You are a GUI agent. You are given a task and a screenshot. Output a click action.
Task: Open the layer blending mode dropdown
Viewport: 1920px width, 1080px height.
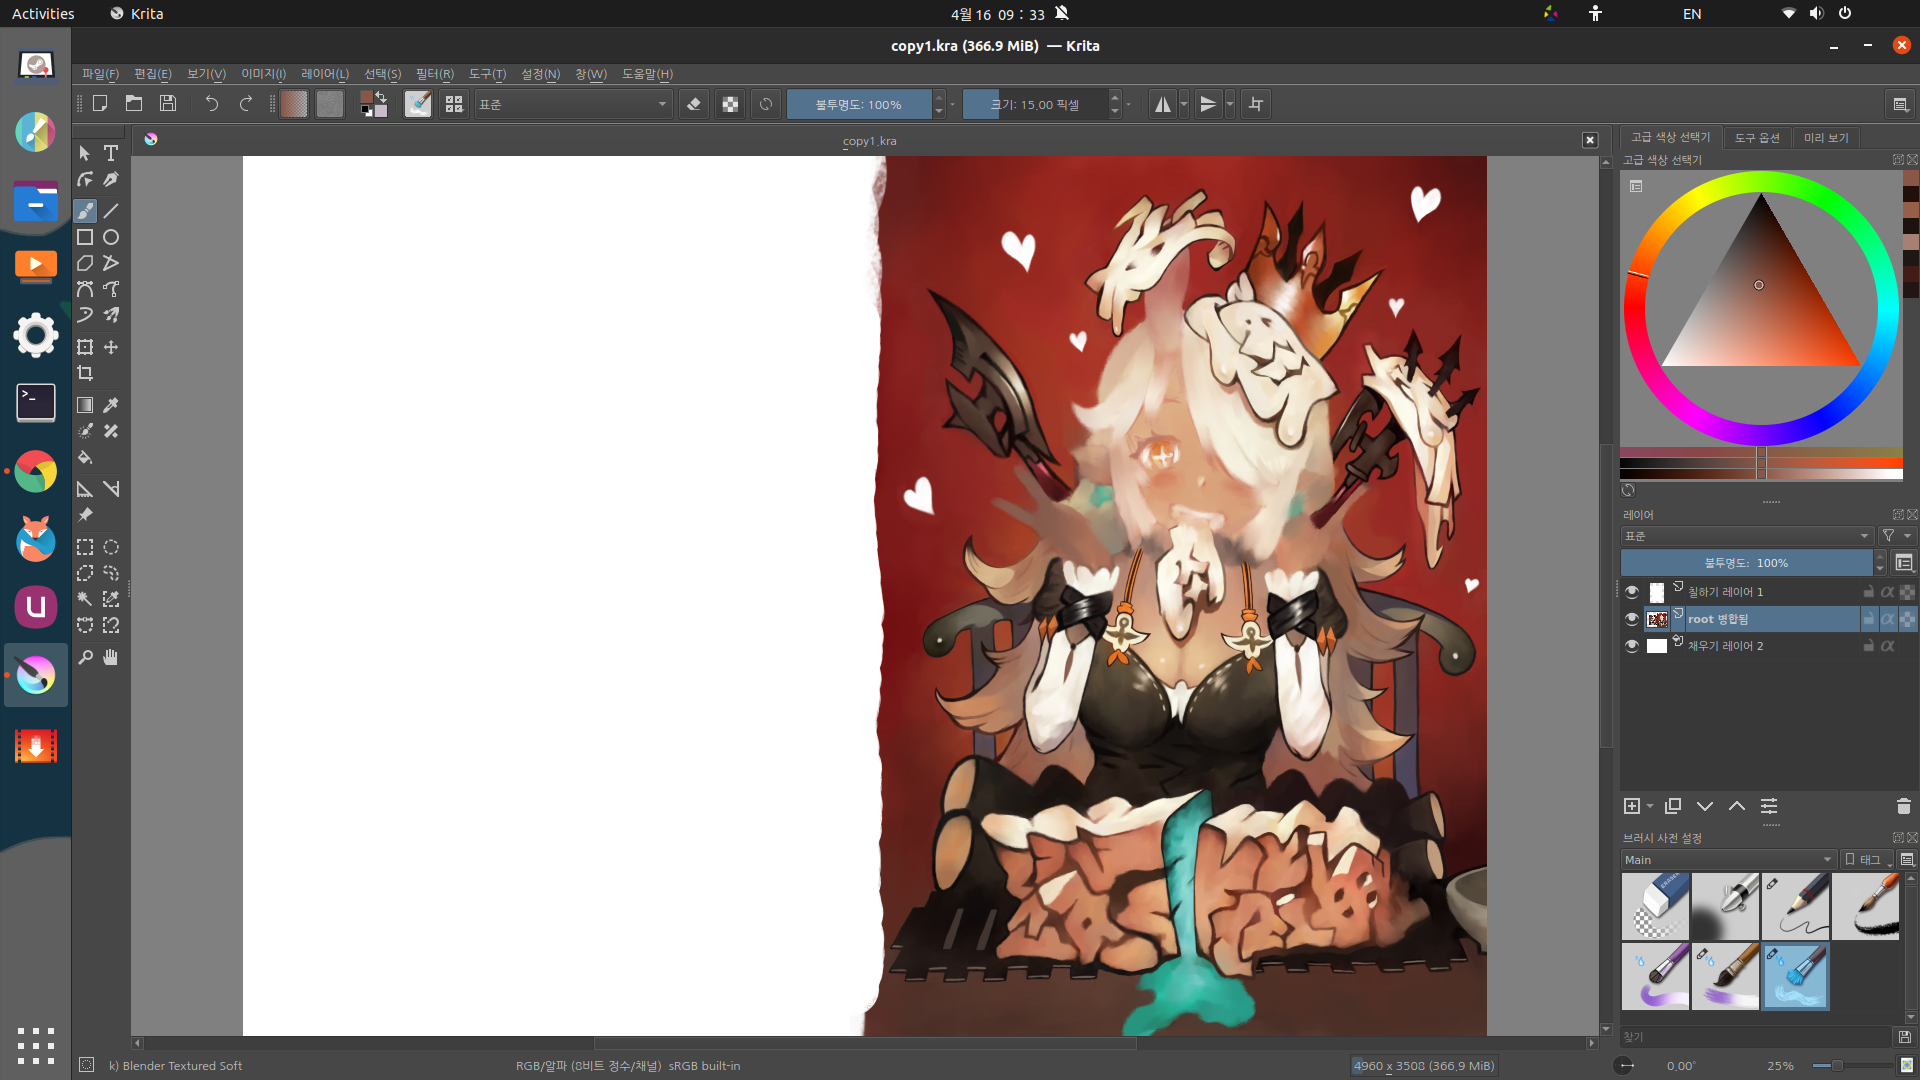tap(1746, 536)
